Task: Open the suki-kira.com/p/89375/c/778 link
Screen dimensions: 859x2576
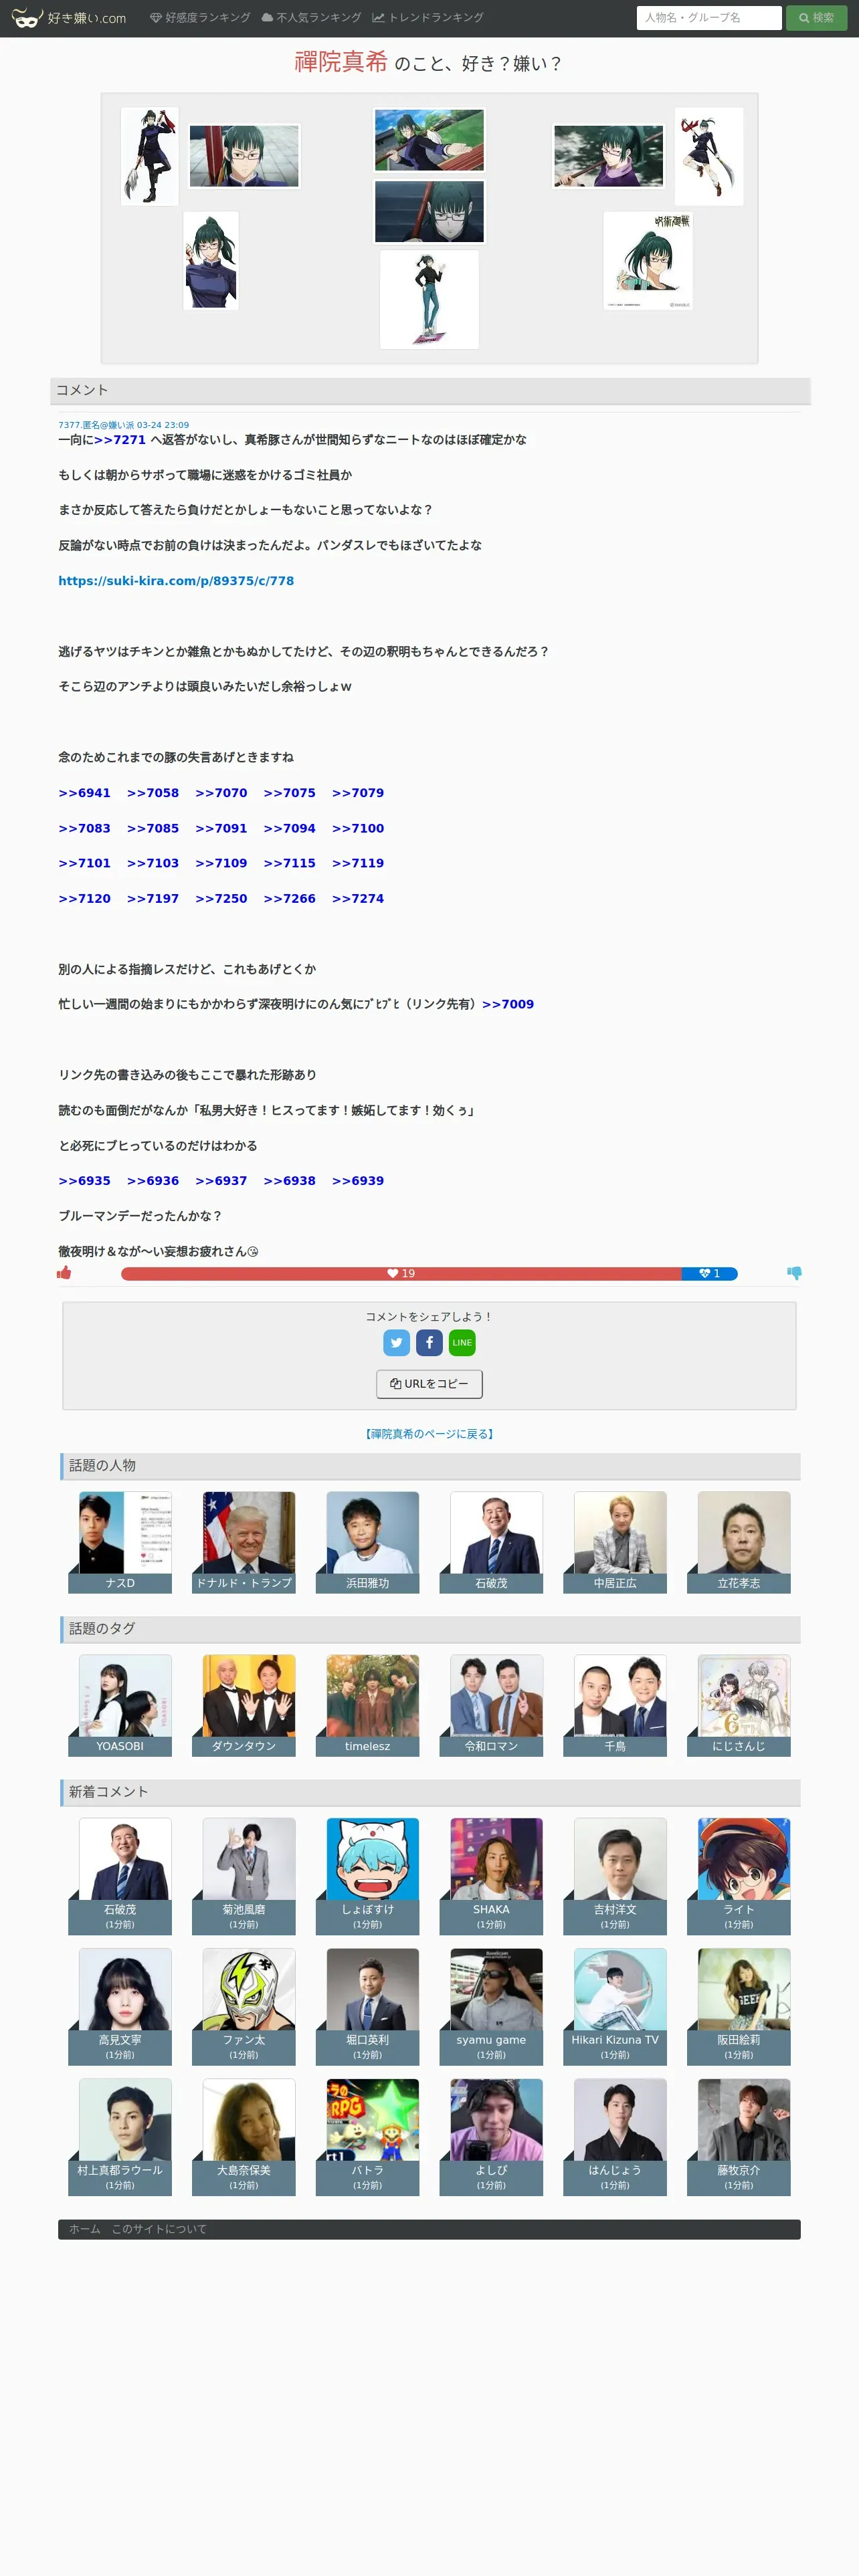Action: [176, 581]
